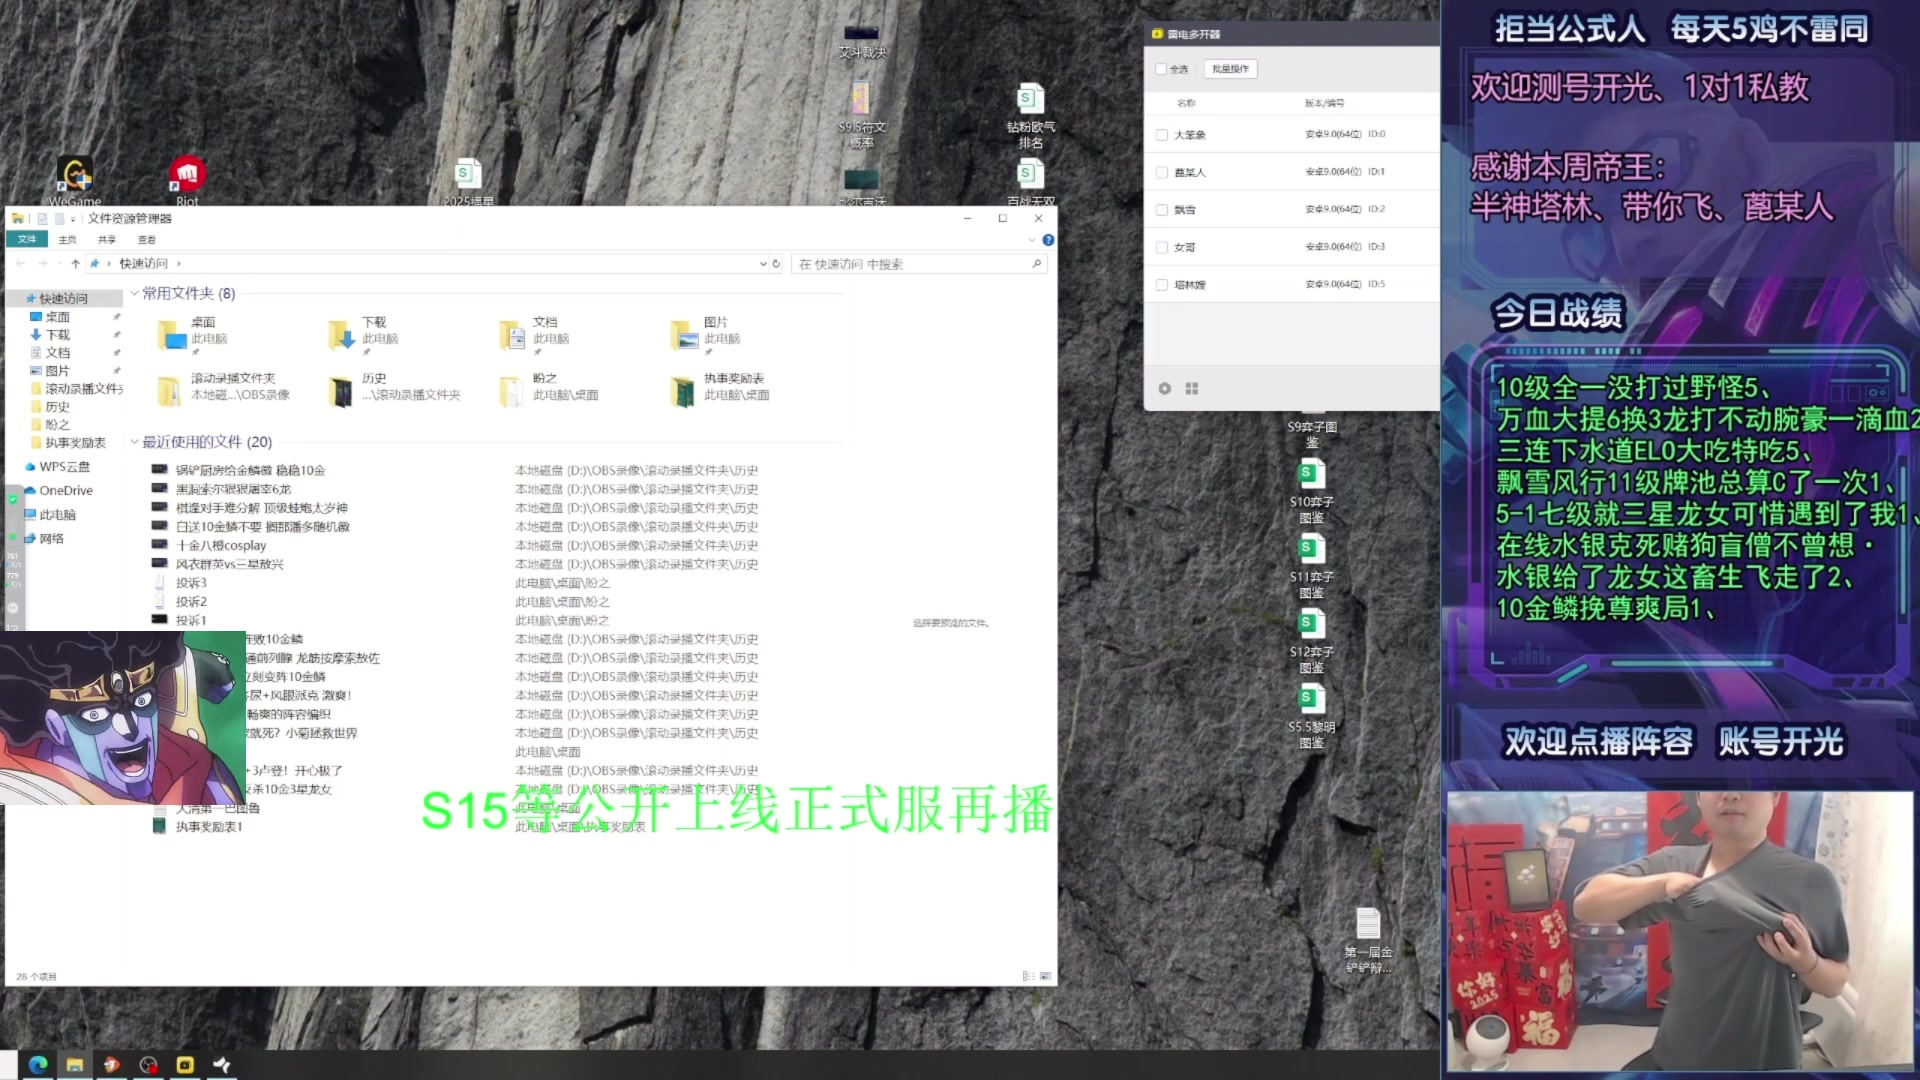Open the 钻粉欧气排名 spreadsheet on the desktop
The height and width of the screenshot is (1080, 1920).
click(x=1030, y=116)
